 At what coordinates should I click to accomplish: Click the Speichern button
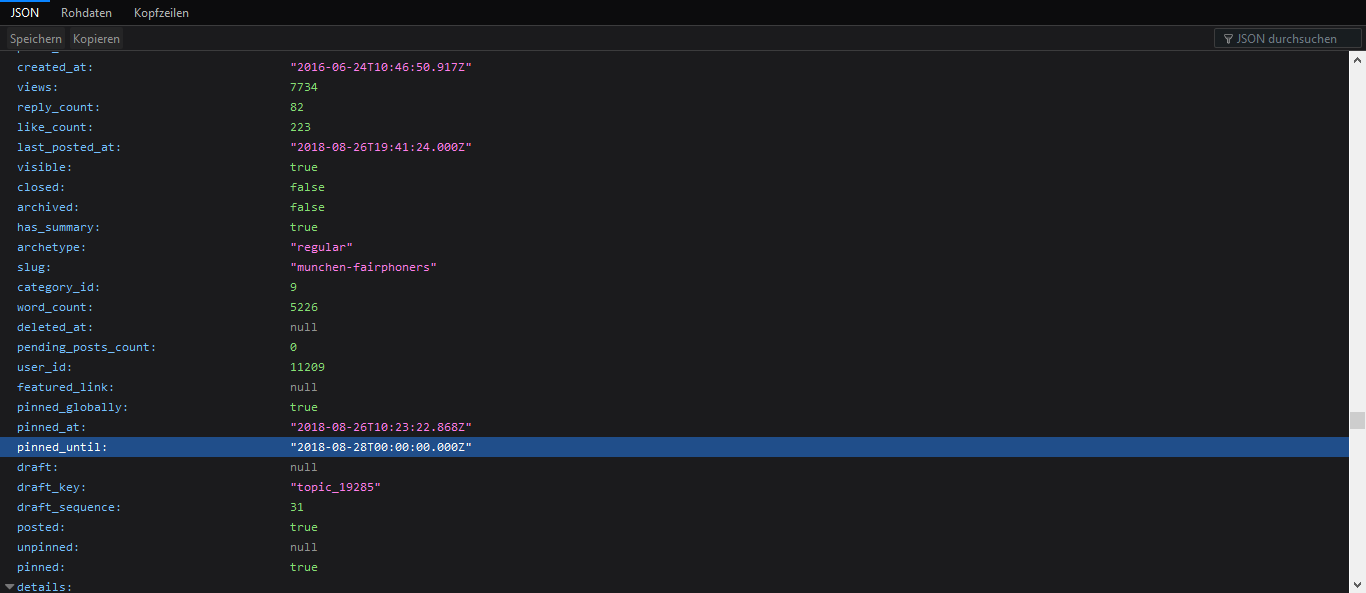[x=36, y=39]
